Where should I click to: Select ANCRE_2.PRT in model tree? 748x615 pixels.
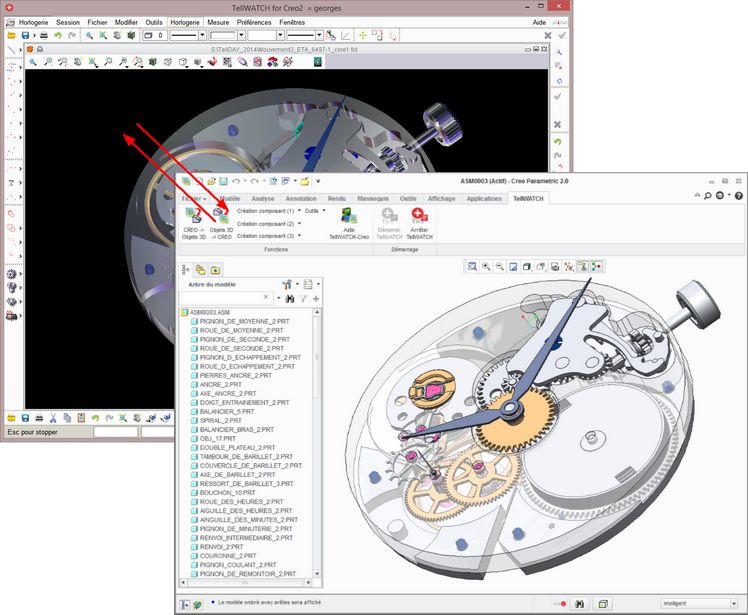tap(217, 385)
